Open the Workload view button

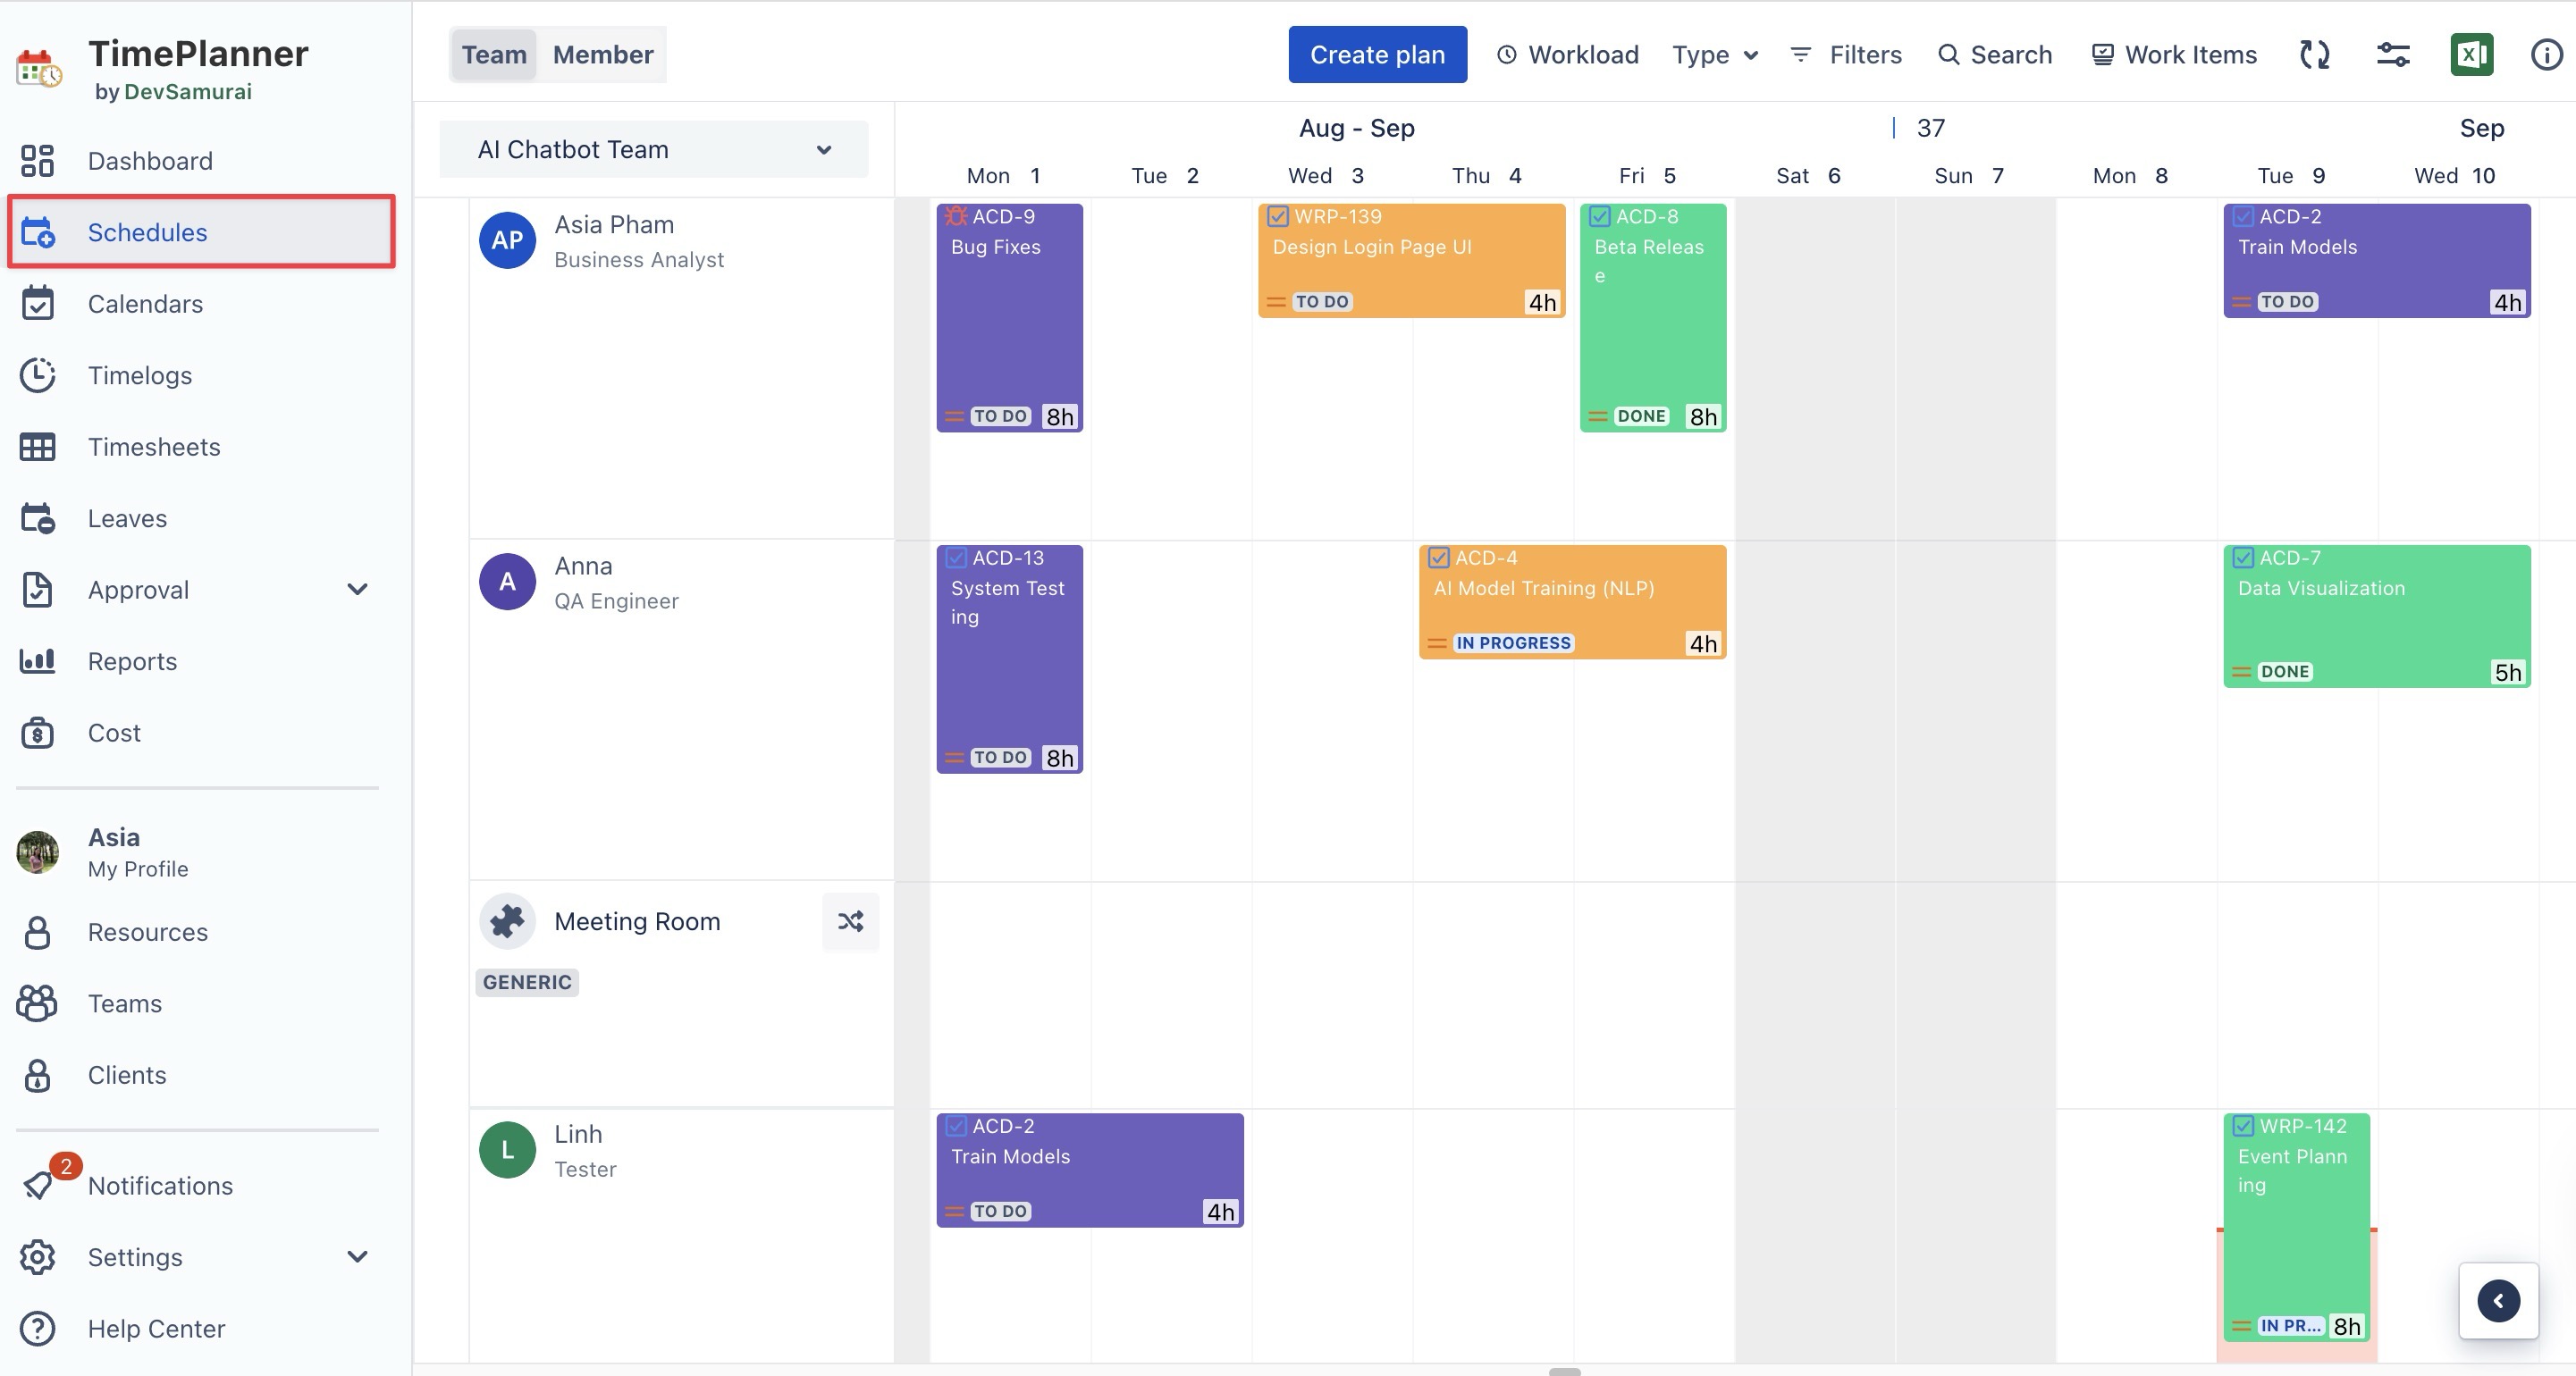(1567, 54)
